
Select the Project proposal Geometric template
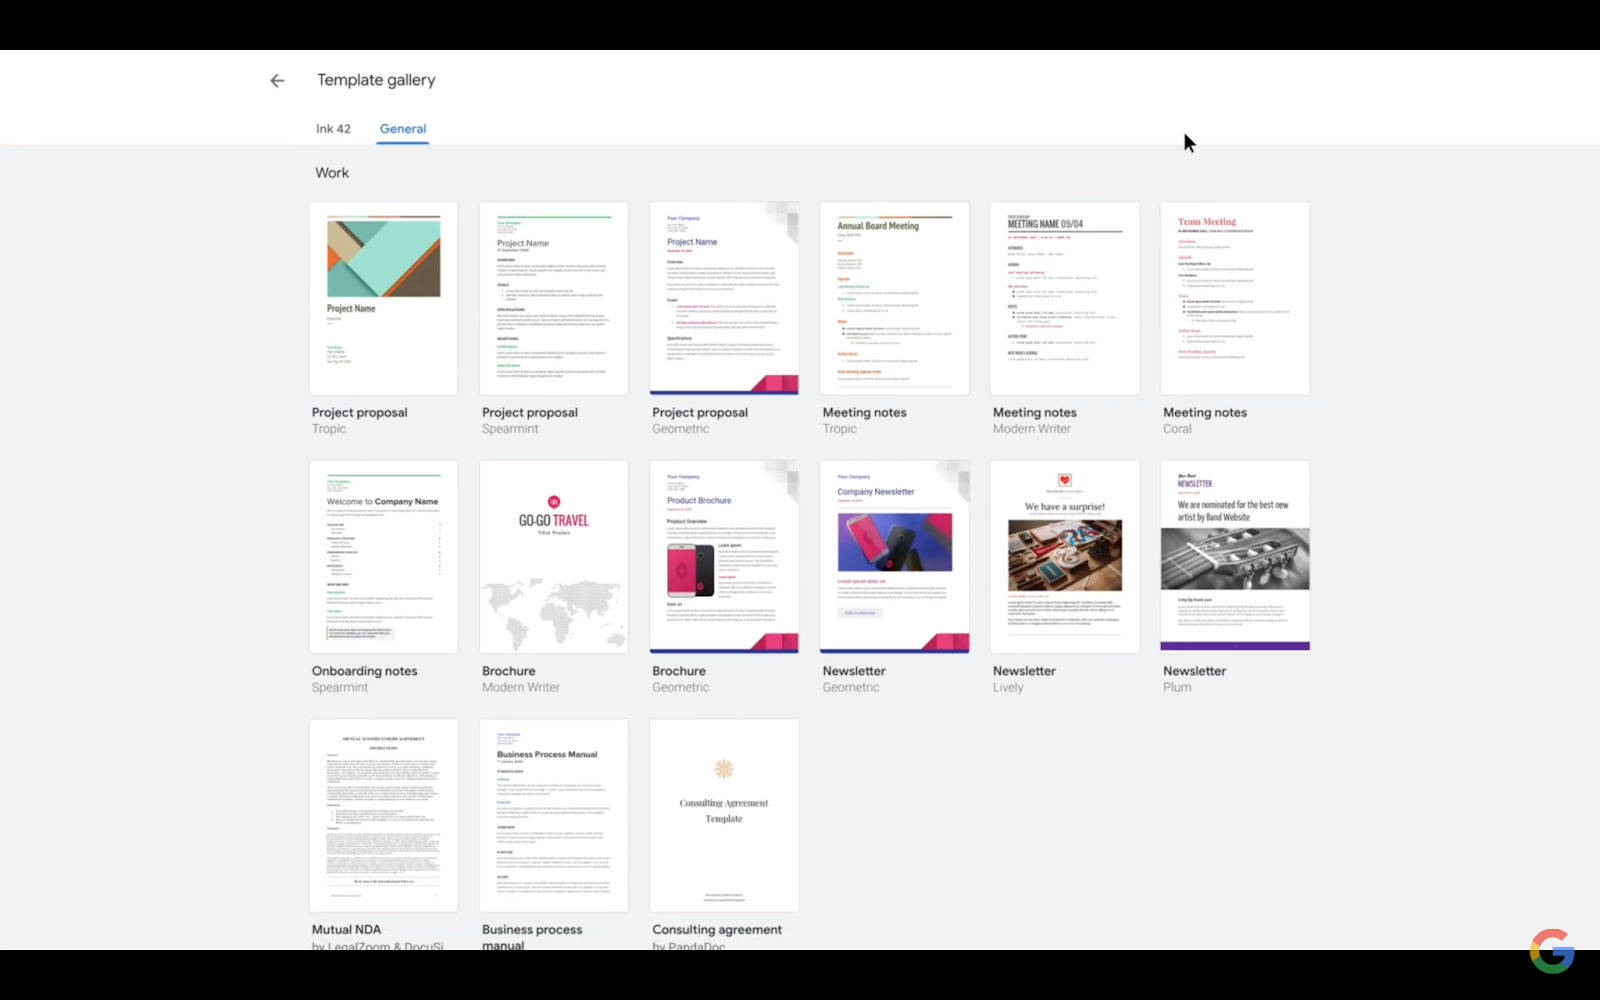coord(724,297)
